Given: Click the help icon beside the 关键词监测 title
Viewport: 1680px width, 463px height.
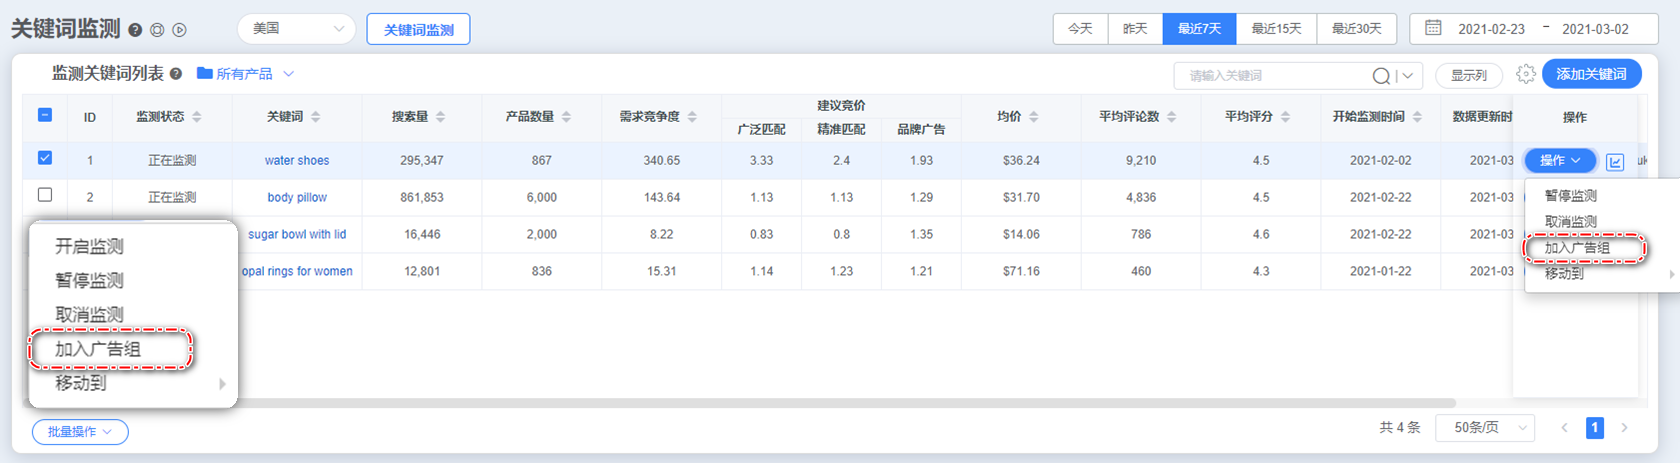Looking at the screenshot, I should pyautogui.click(x=135, y=30).
